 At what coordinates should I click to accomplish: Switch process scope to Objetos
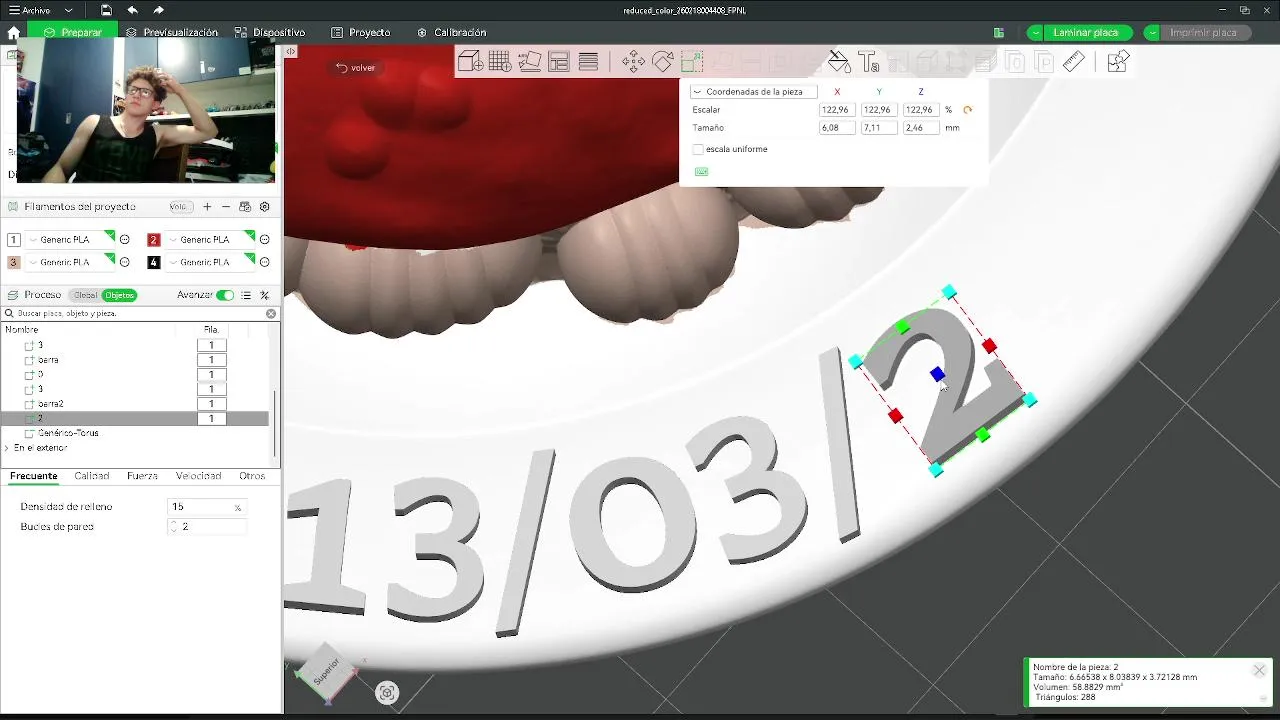click(x=119, y=295)
